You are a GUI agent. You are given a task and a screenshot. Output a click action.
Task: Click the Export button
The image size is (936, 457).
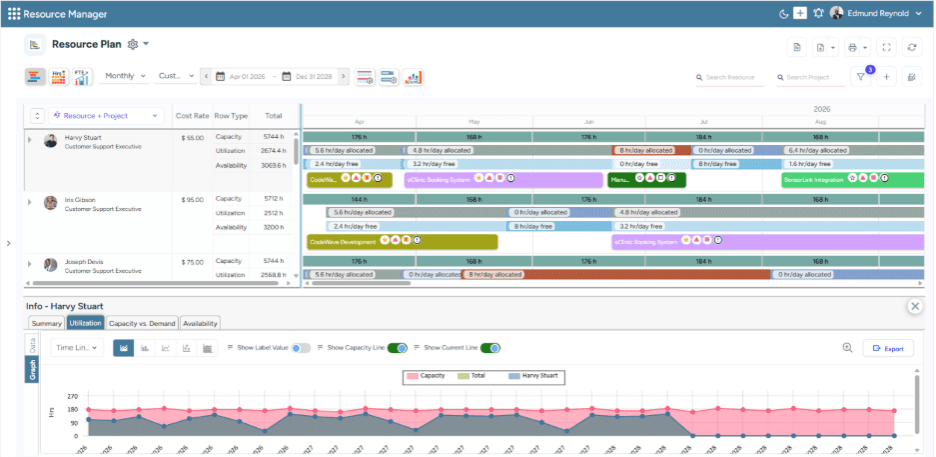(x=888, y=348)
